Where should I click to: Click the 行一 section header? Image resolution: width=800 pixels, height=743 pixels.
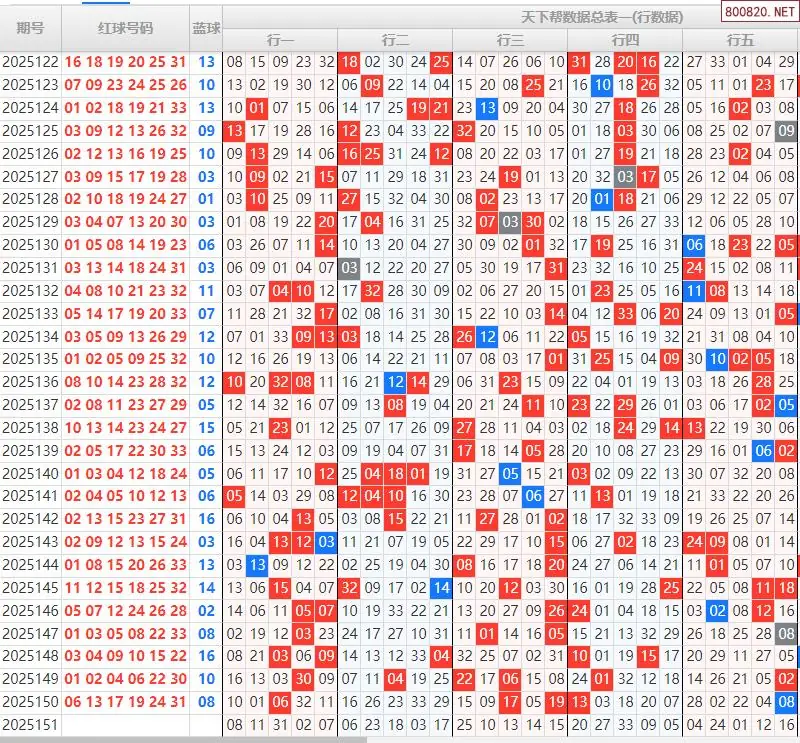click(x=280, y=40)
